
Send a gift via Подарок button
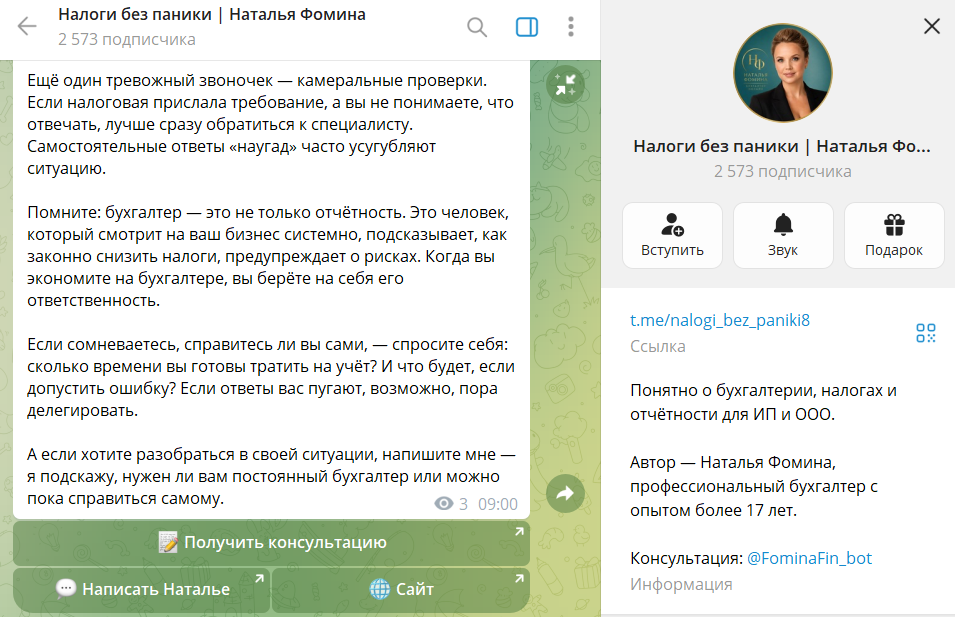pos(894,235)
